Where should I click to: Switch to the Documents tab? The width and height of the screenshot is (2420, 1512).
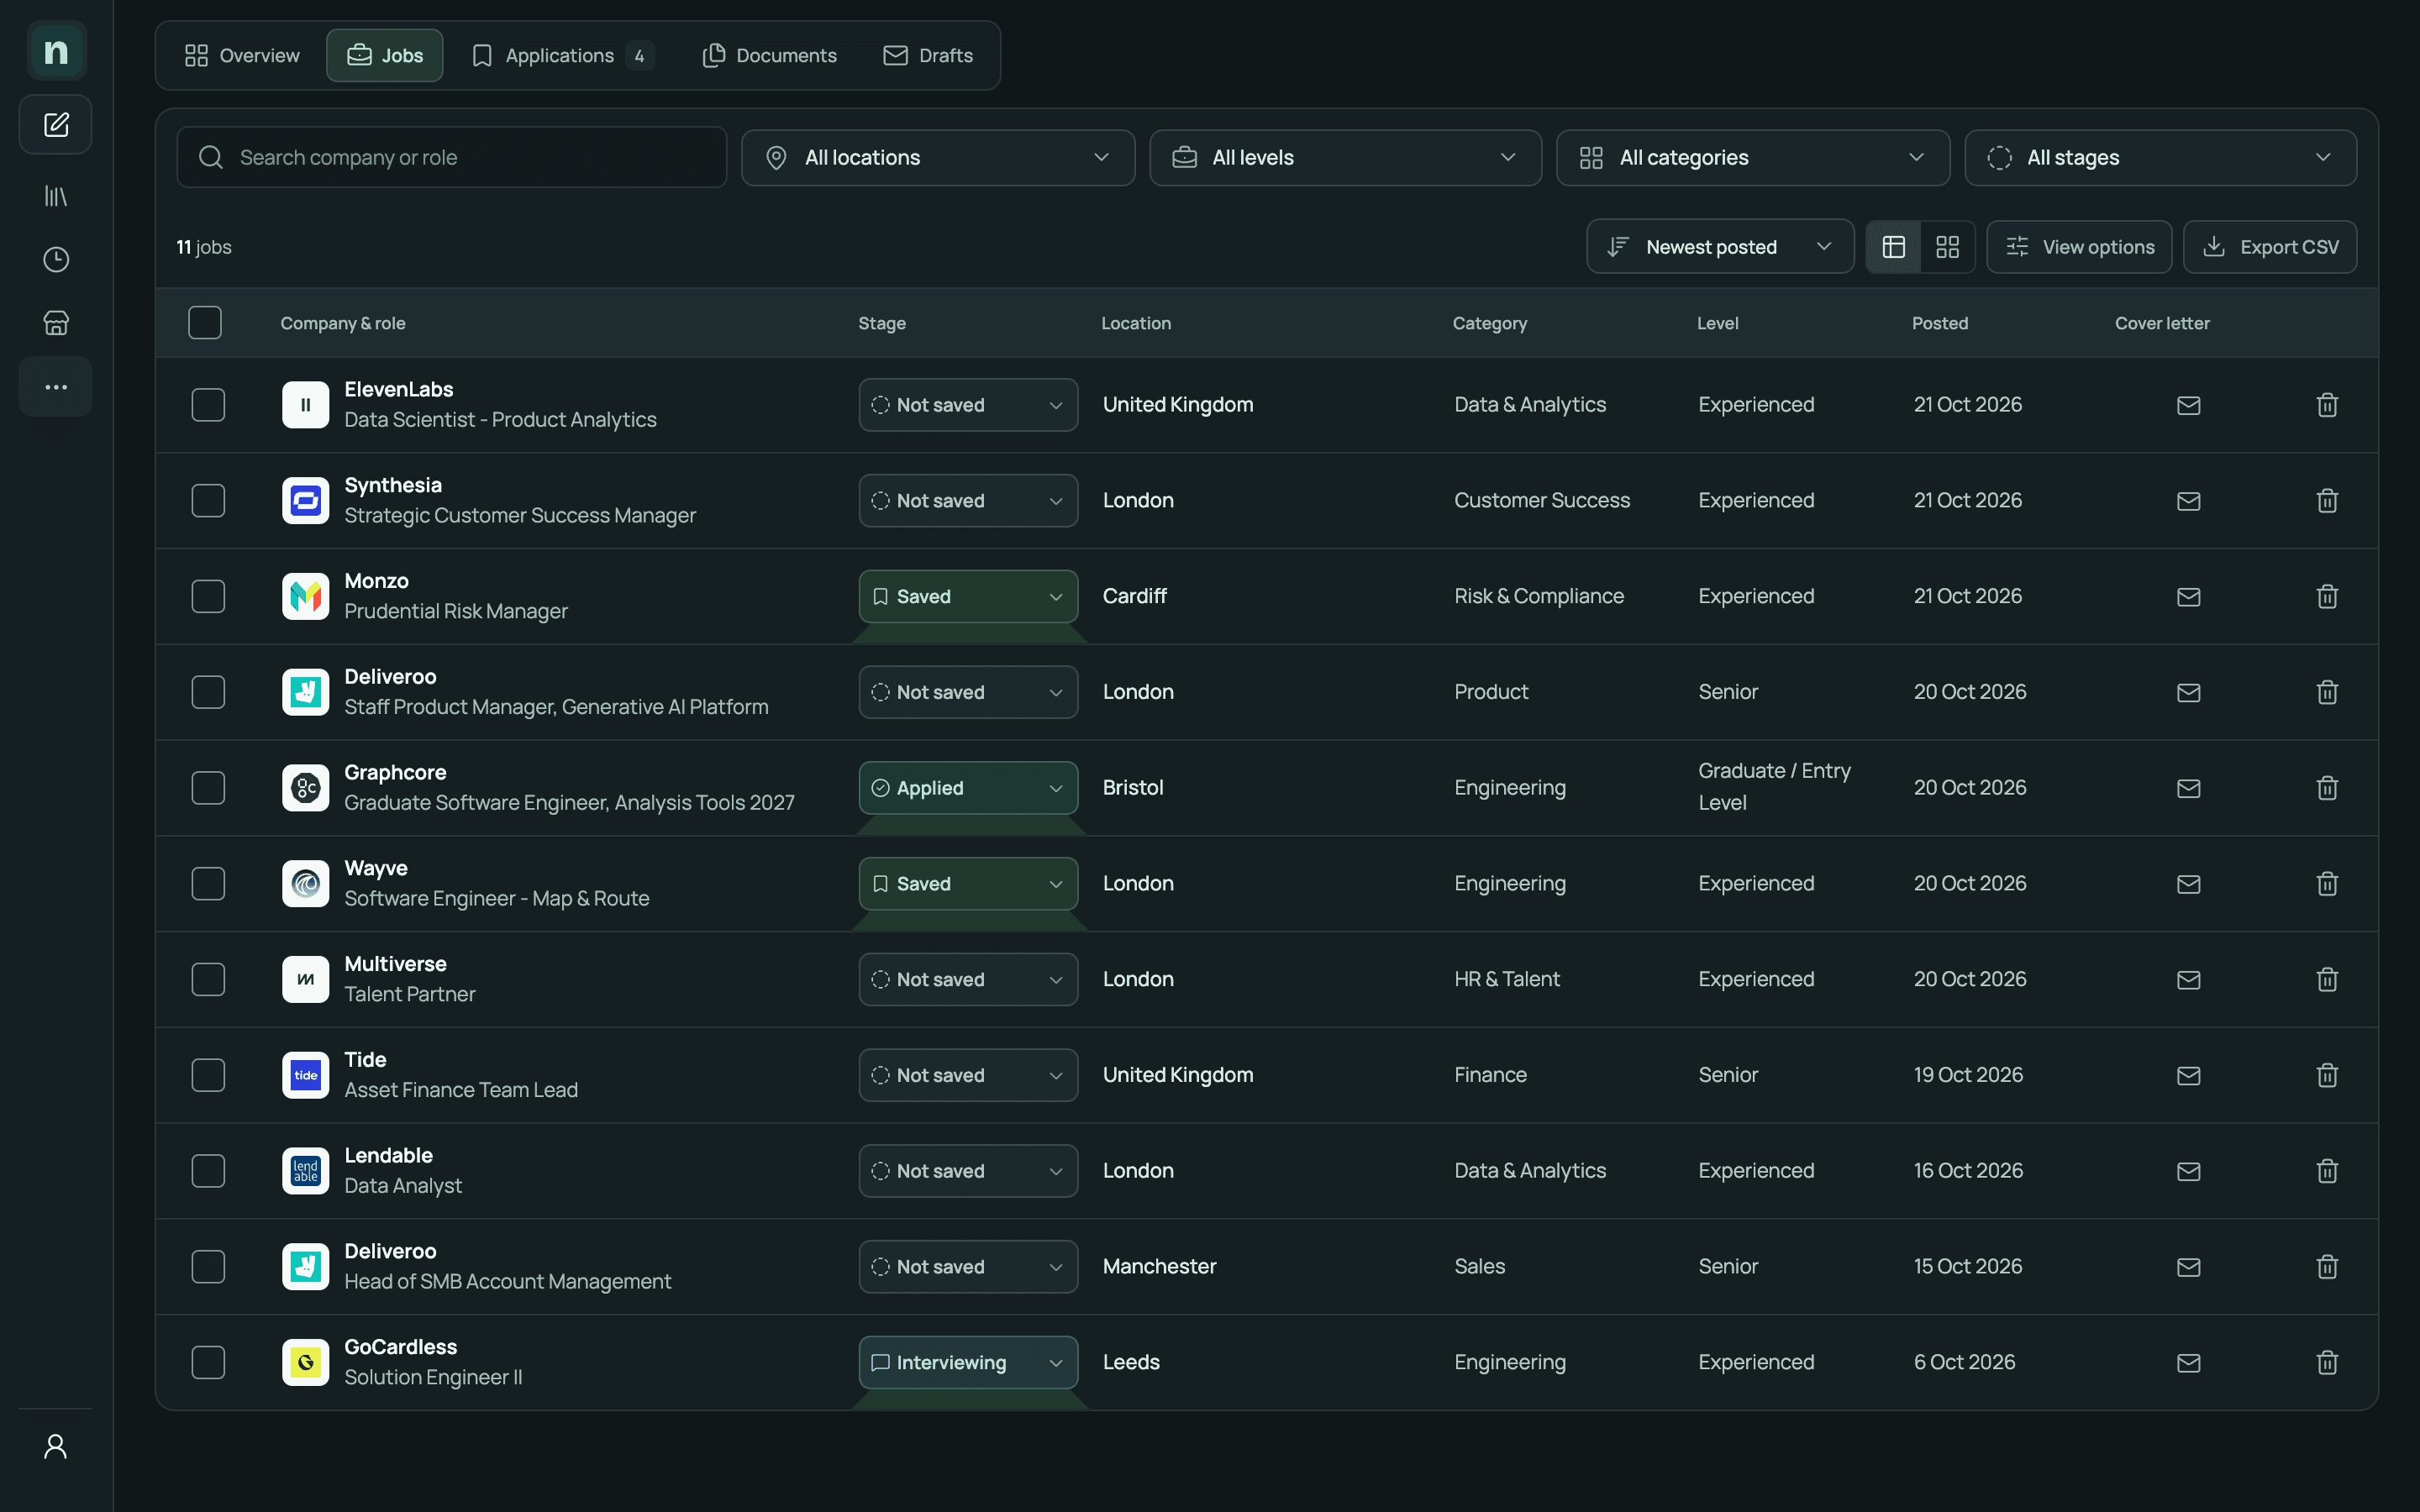[x=769, y=56]
